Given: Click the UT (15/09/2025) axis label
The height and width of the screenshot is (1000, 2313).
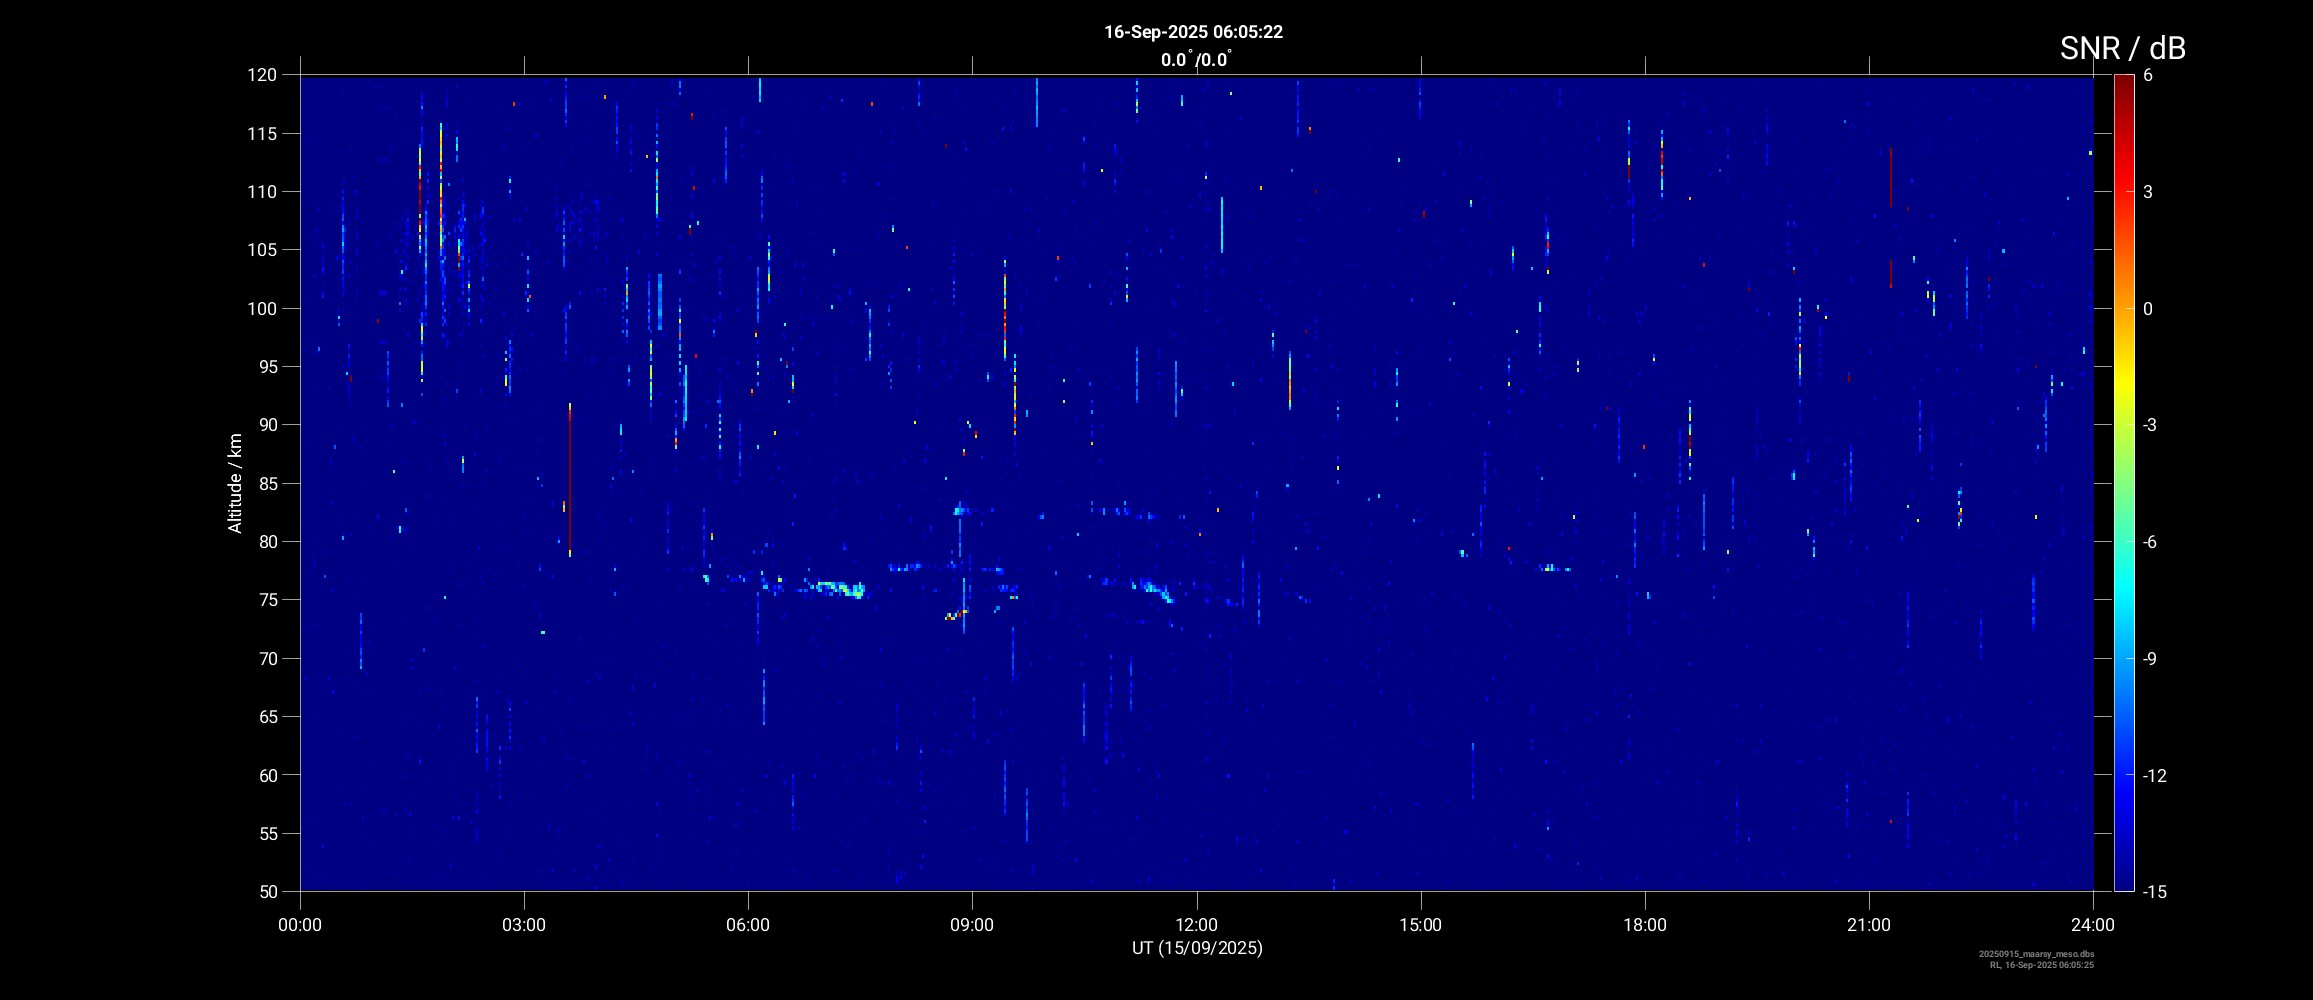Looking at the screenshot, I should 1197,948.
